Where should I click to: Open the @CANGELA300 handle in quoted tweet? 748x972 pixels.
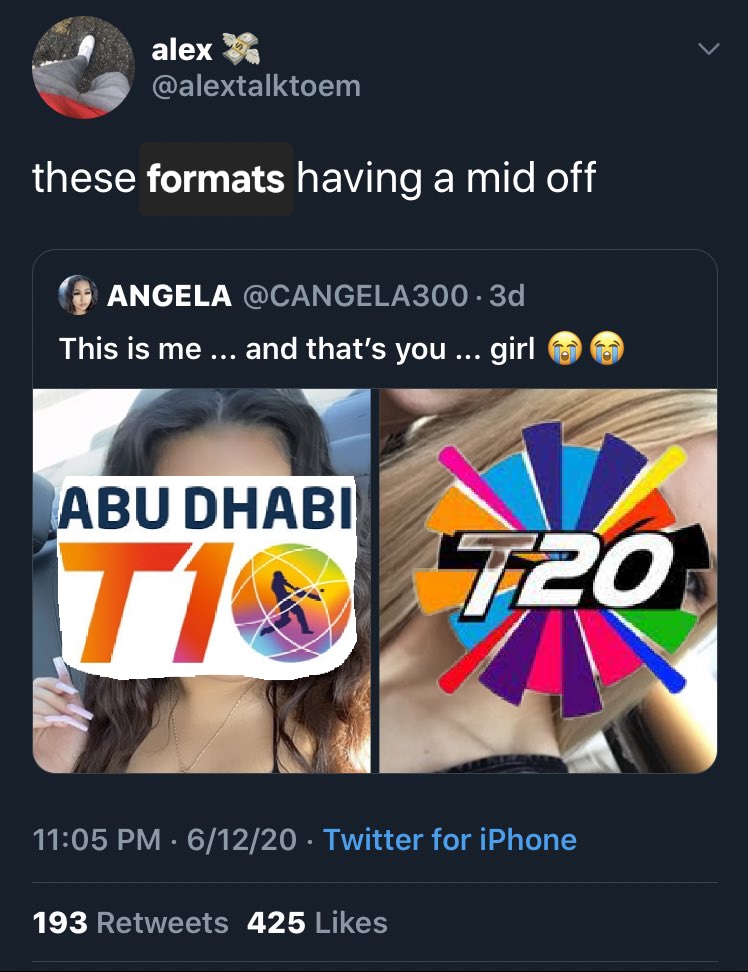coord(356,296)
